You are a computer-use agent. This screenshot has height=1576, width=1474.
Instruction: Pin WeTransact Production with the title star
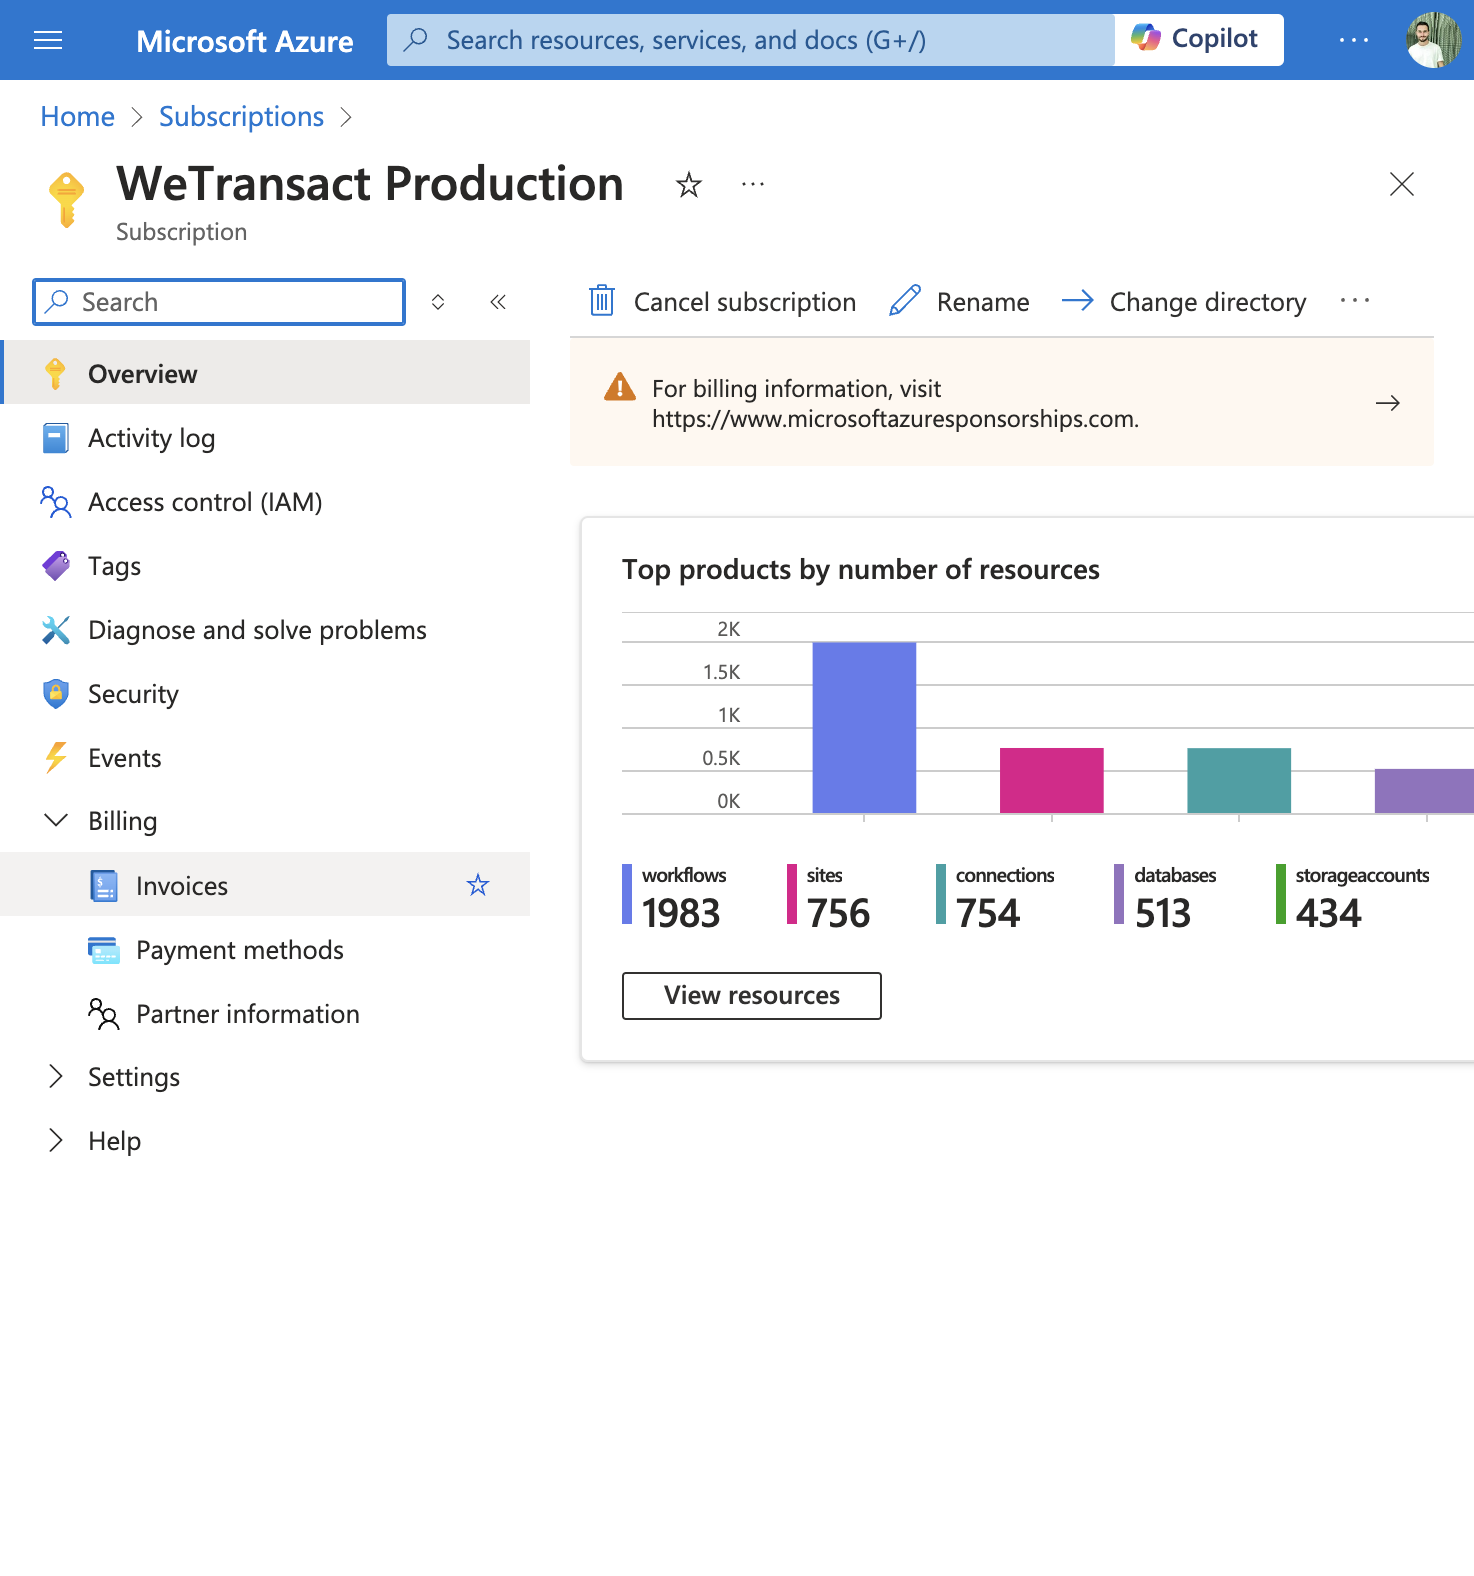689,185
